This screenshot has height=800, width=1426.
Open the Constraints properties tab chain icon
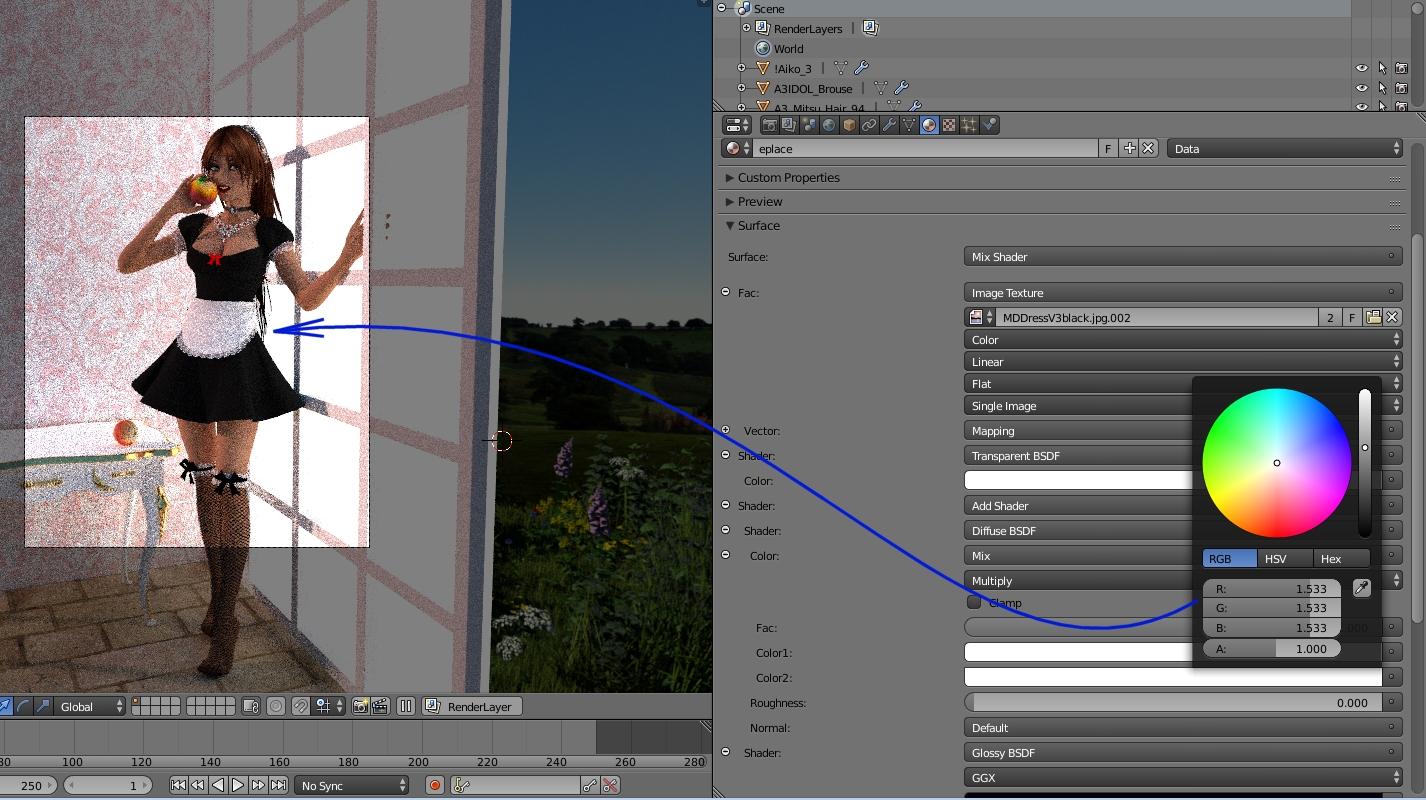coord(869,125)
